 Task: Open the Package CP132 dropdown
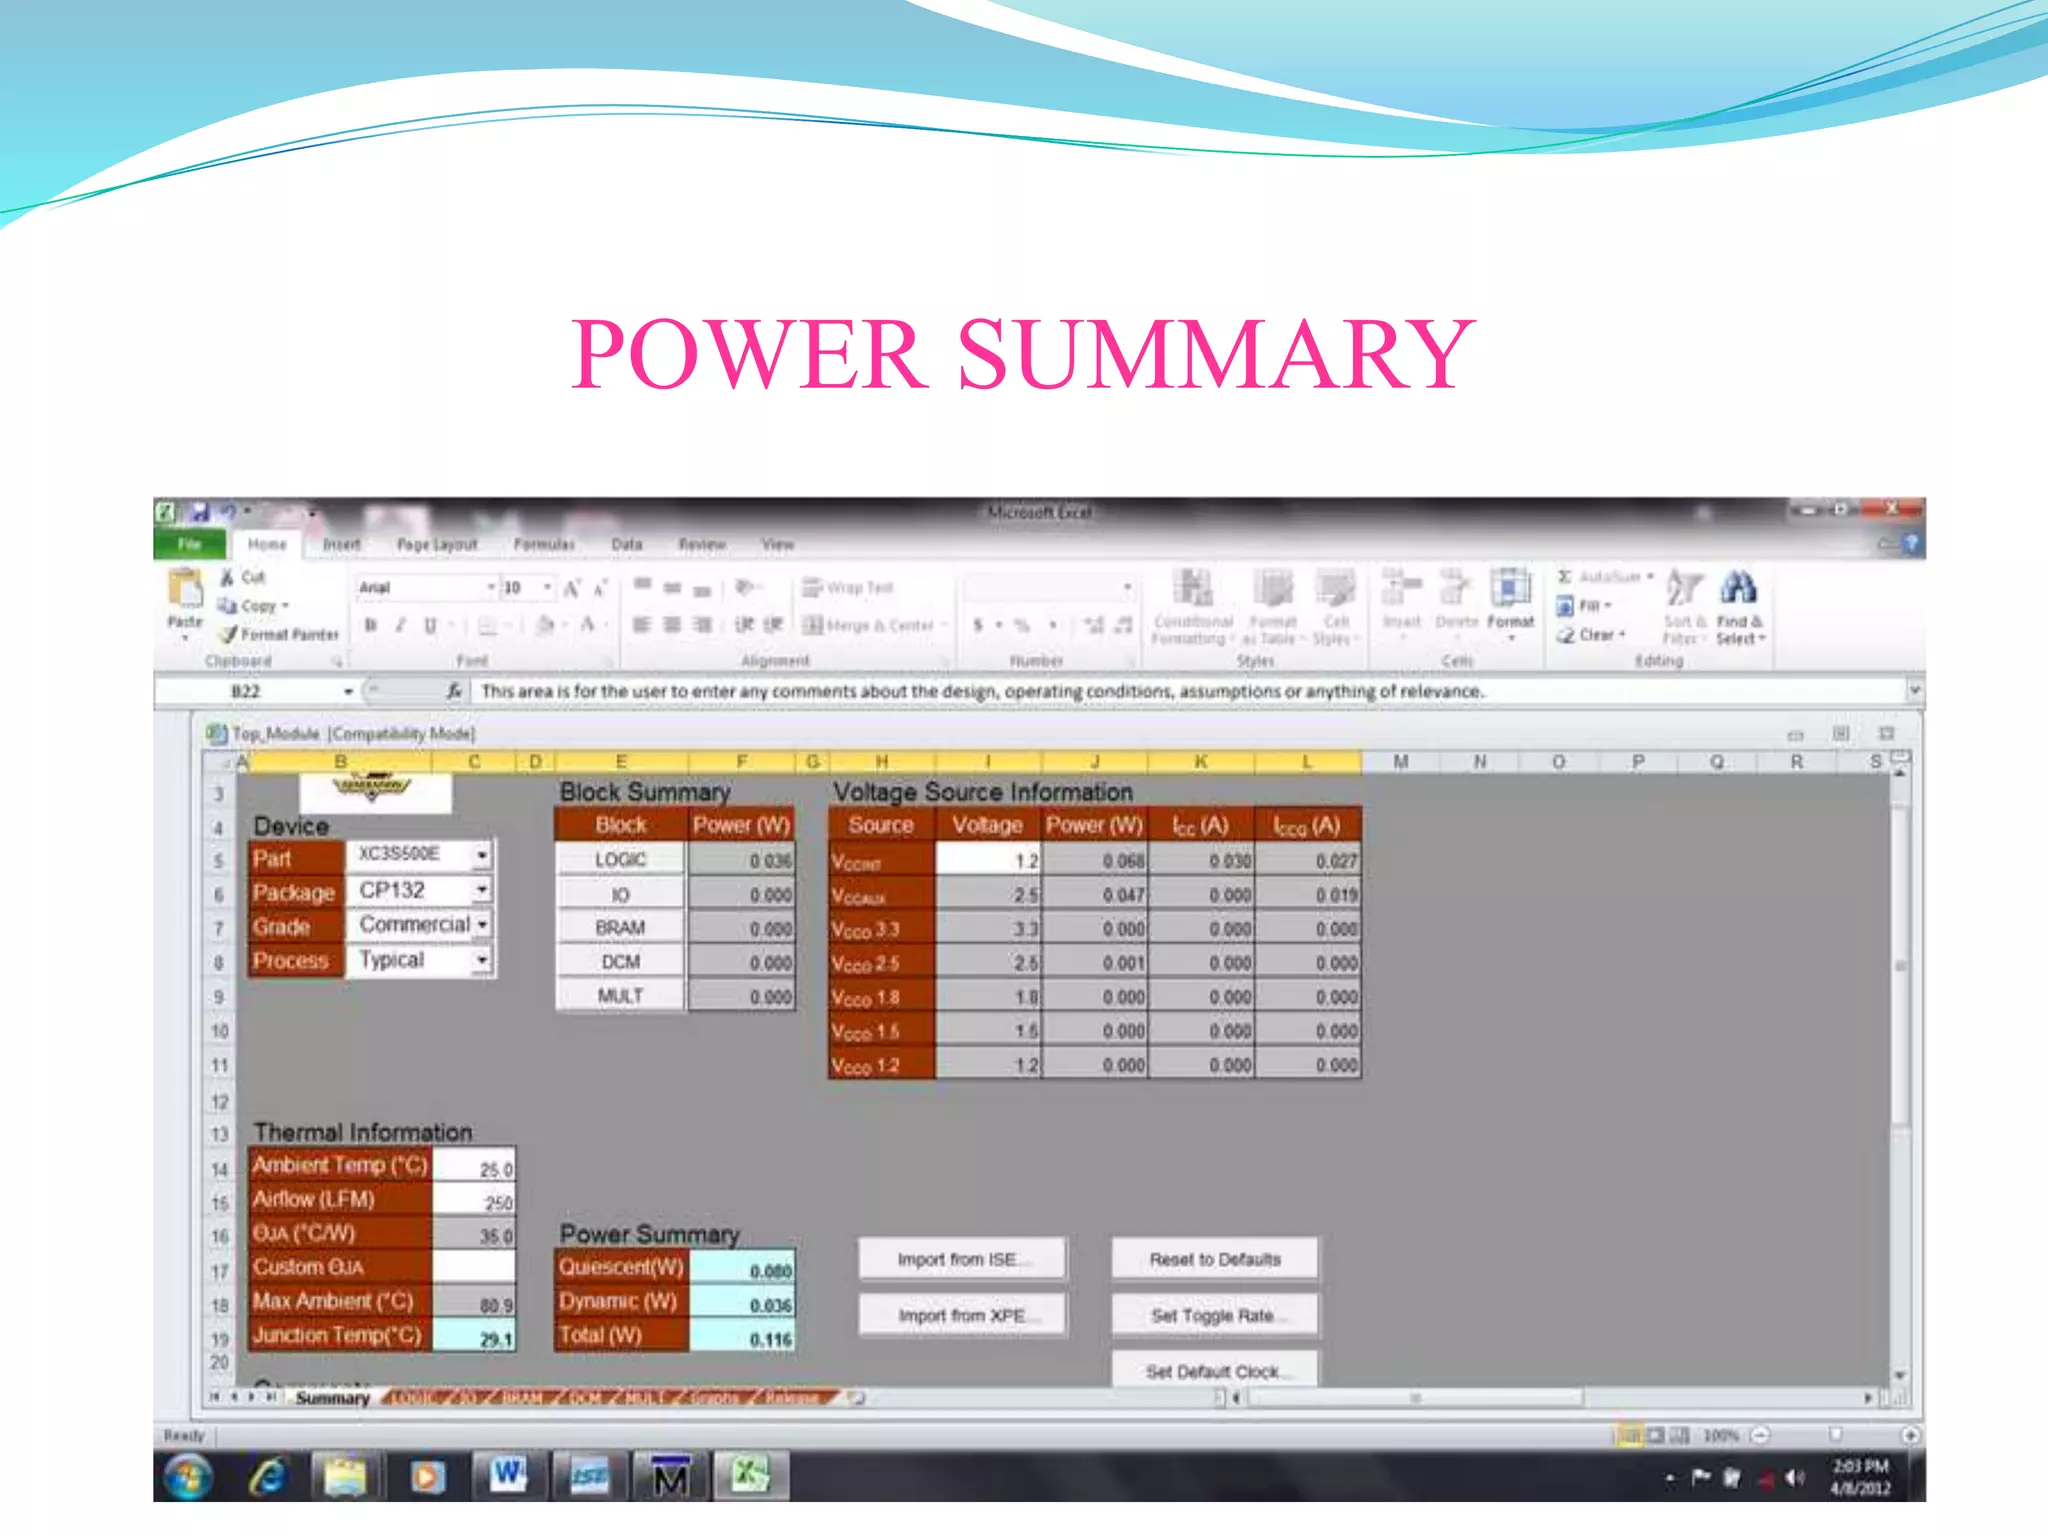[x=482, y=890]
